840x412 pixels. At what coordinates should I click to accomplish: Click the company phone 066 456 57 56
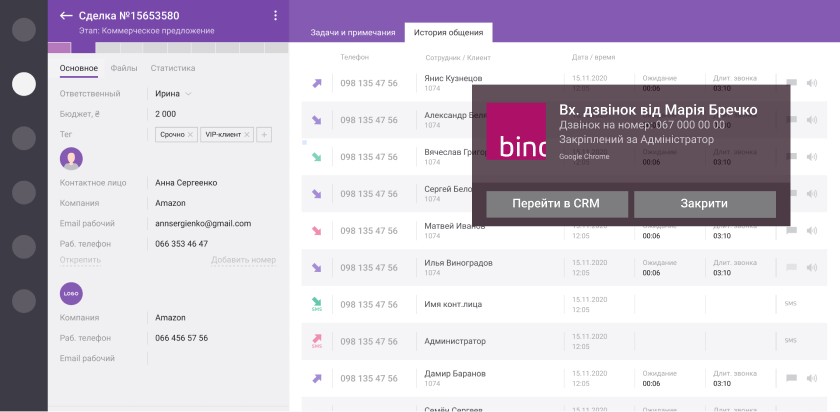tap(182, 338)
